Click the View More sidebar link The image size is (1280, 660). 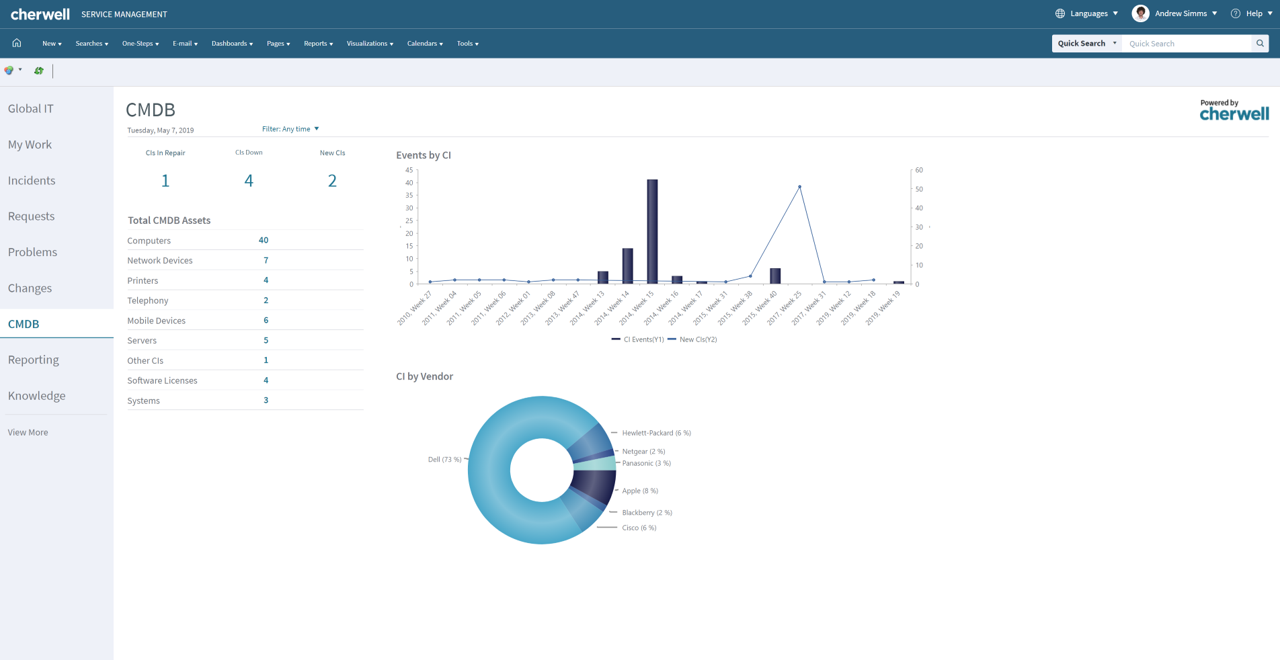[x=28, y=433]
